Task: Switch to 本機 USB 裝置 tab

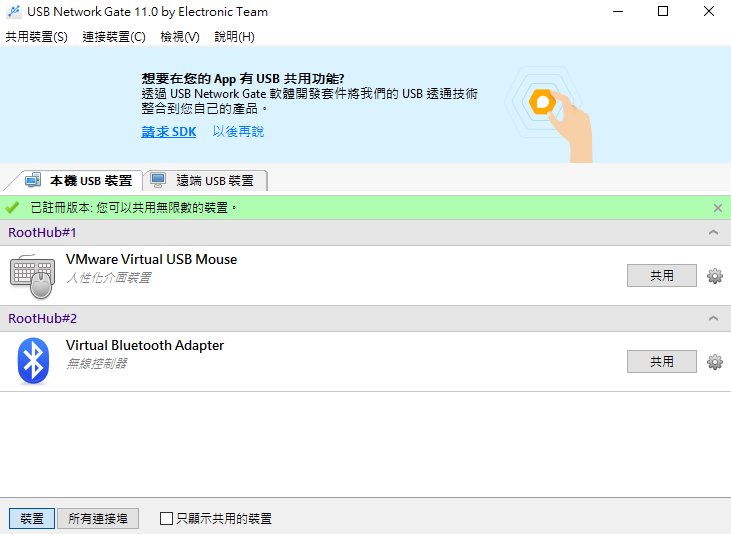Action: pos(78,180)
